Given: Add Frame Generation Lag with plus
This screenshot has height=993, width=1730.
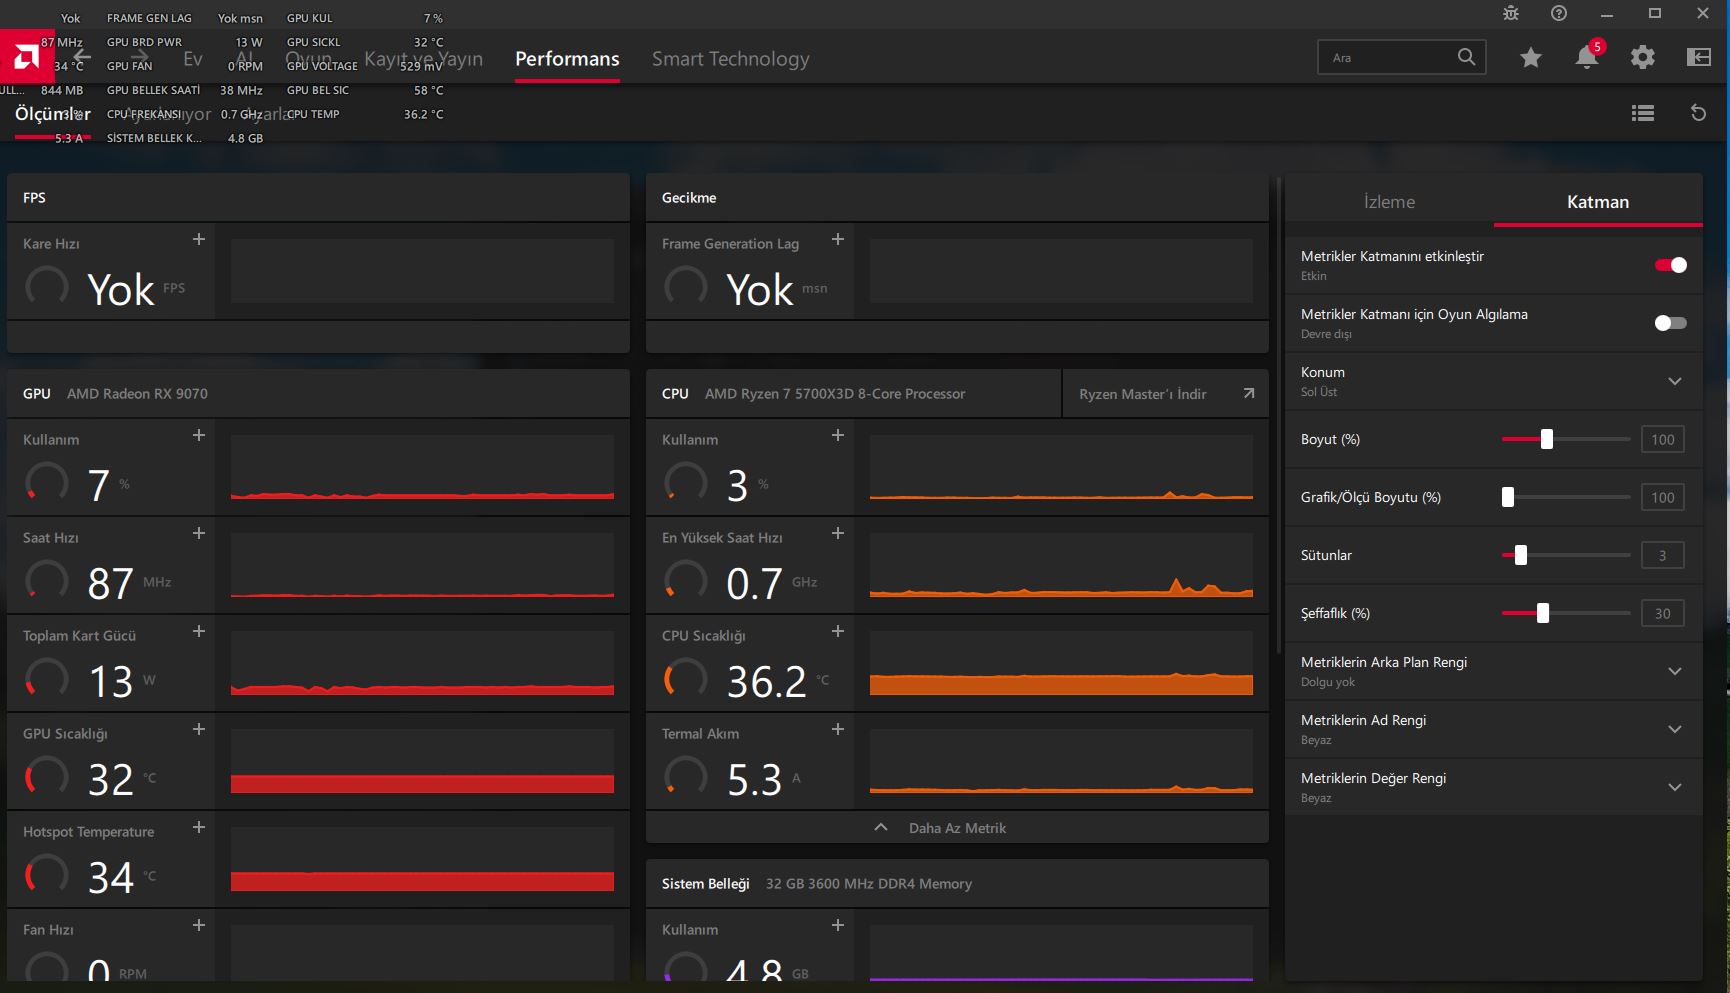Looking at the screenshot, I should click(838, 239).
